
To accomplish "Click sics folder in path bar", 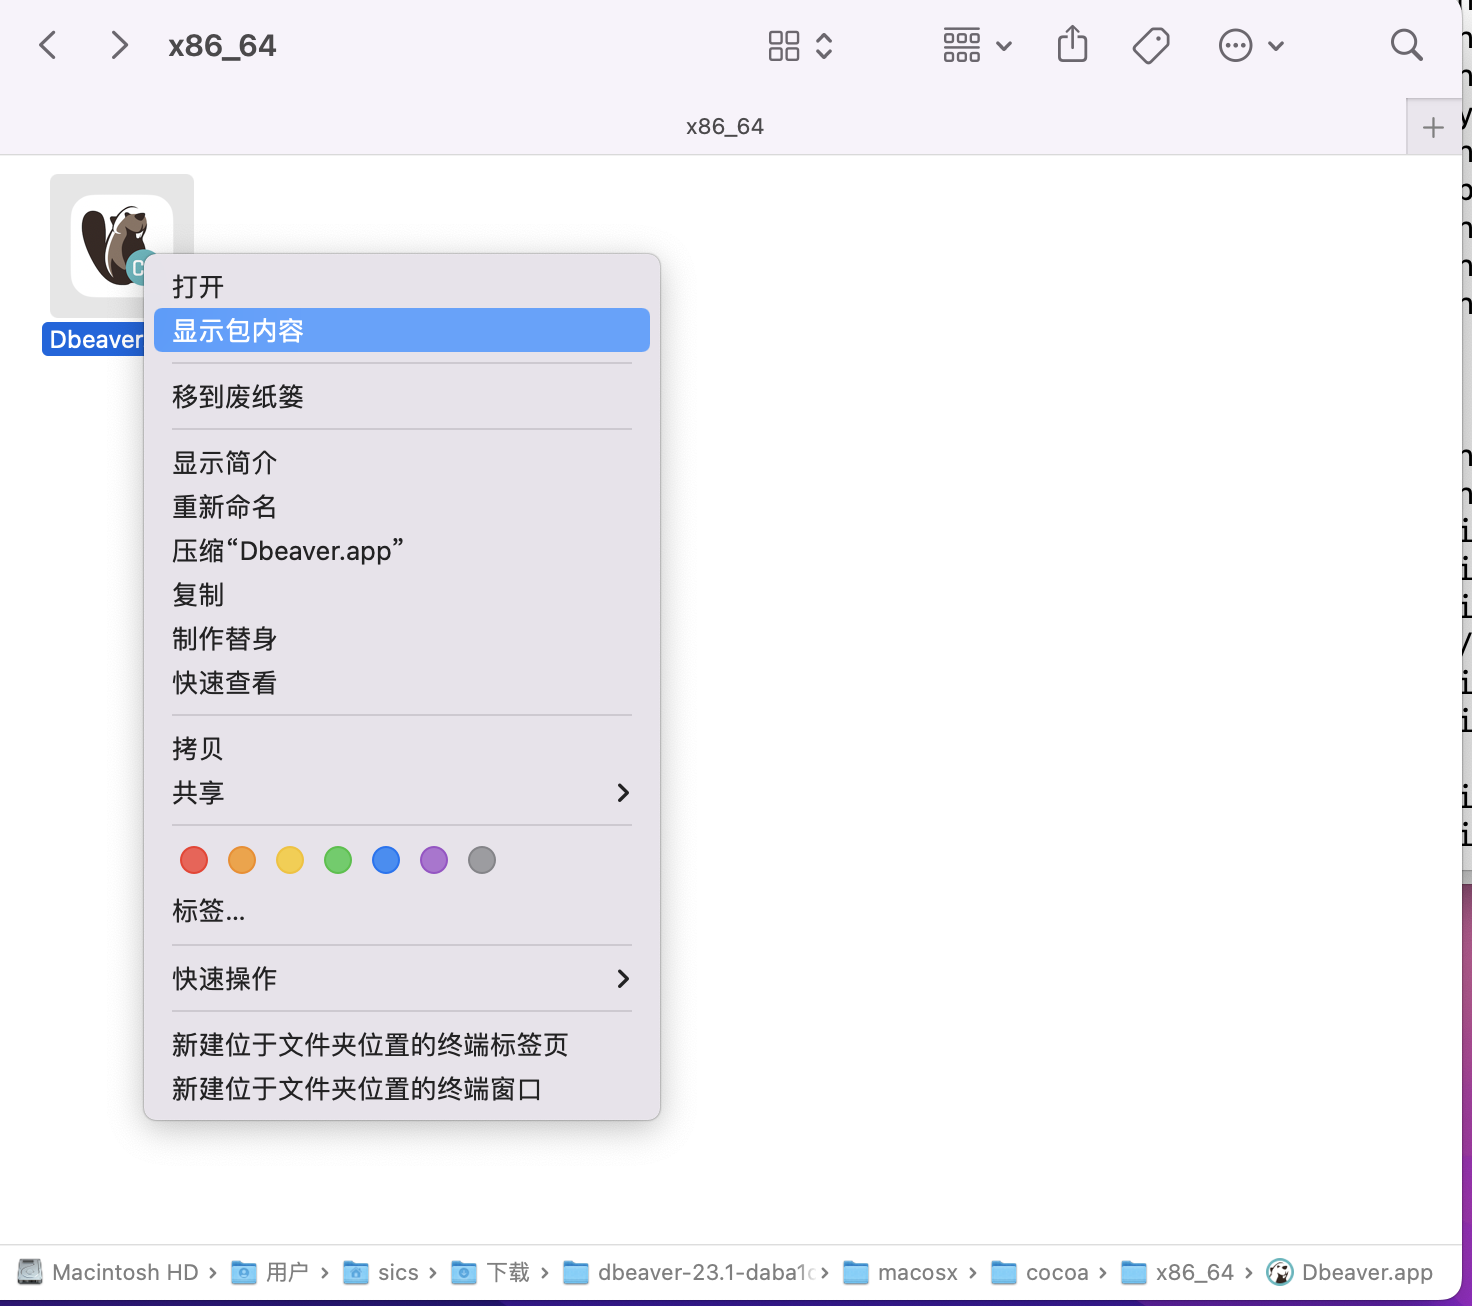I will click(x=381, y=1272).
